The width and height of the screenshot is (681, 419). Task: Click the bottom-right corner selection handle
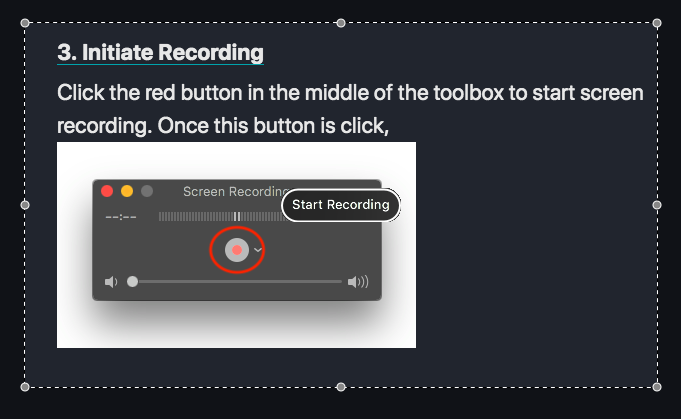[x=657, y=387]
